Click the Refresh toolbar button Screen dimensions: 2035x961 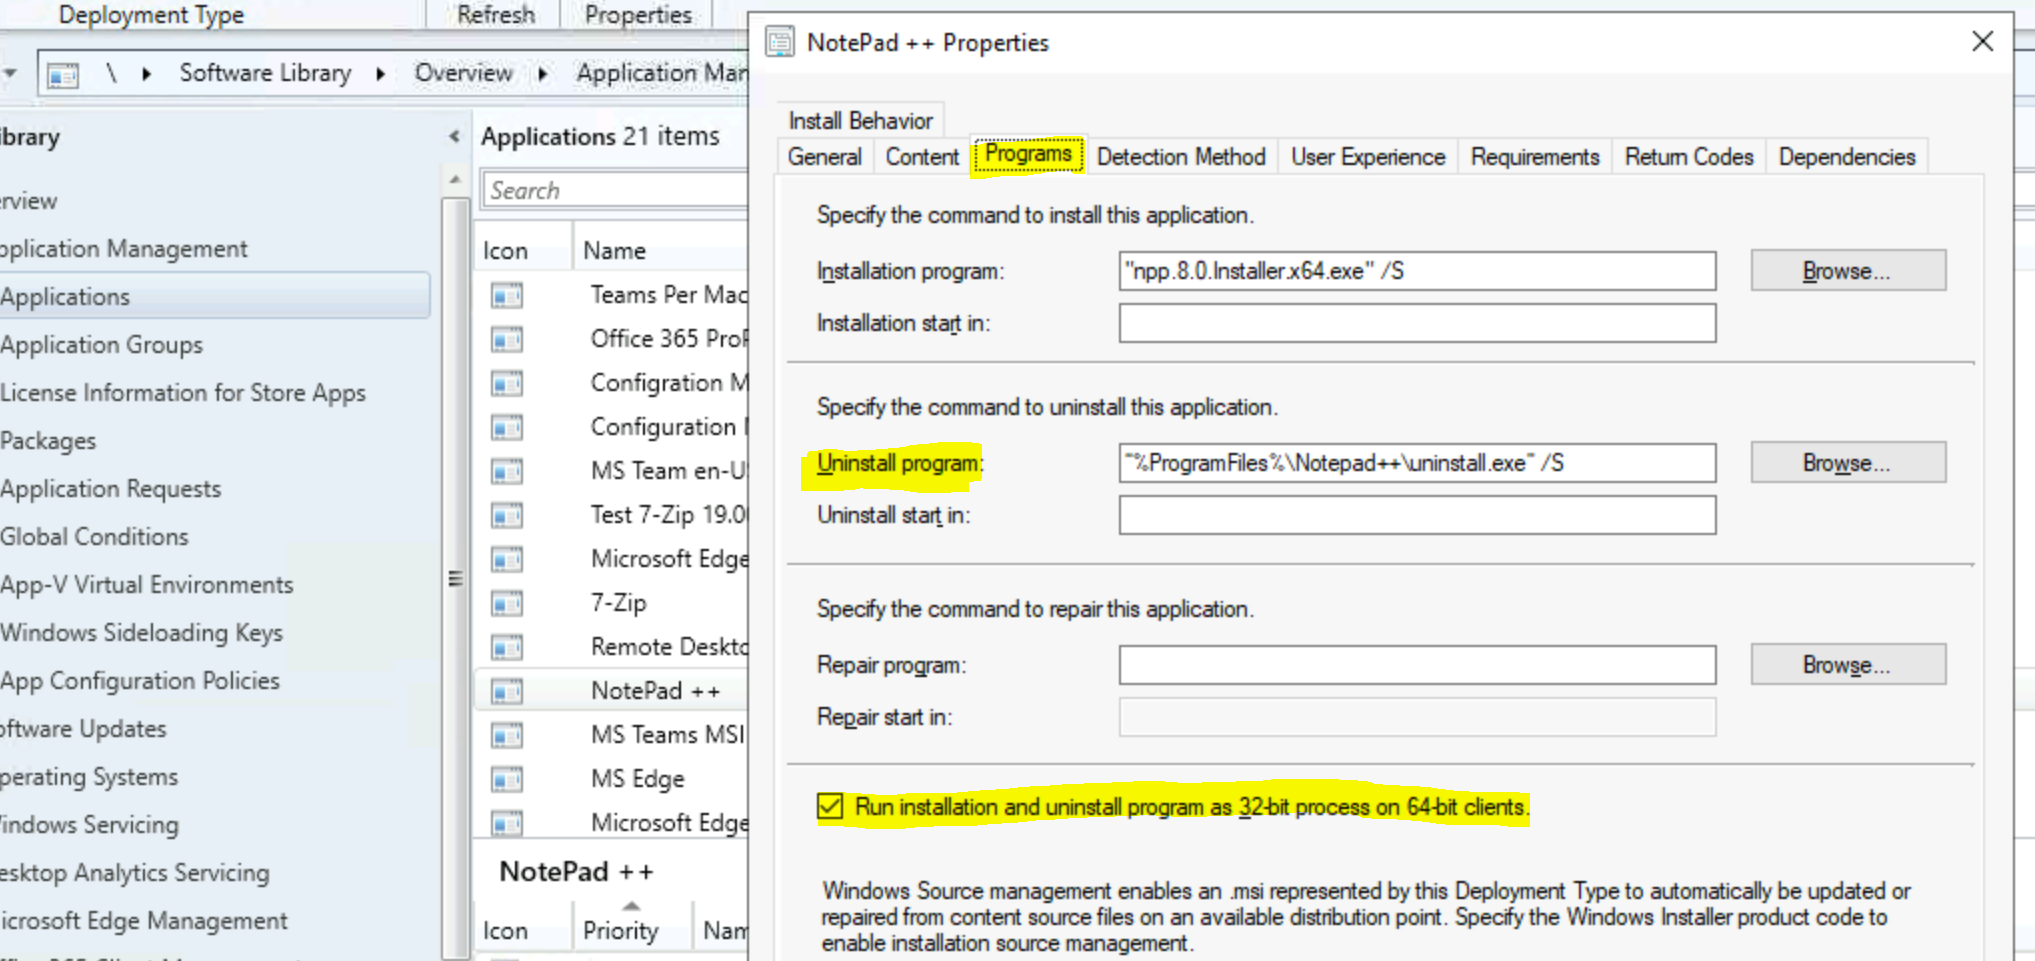click(x=494, y=14)
